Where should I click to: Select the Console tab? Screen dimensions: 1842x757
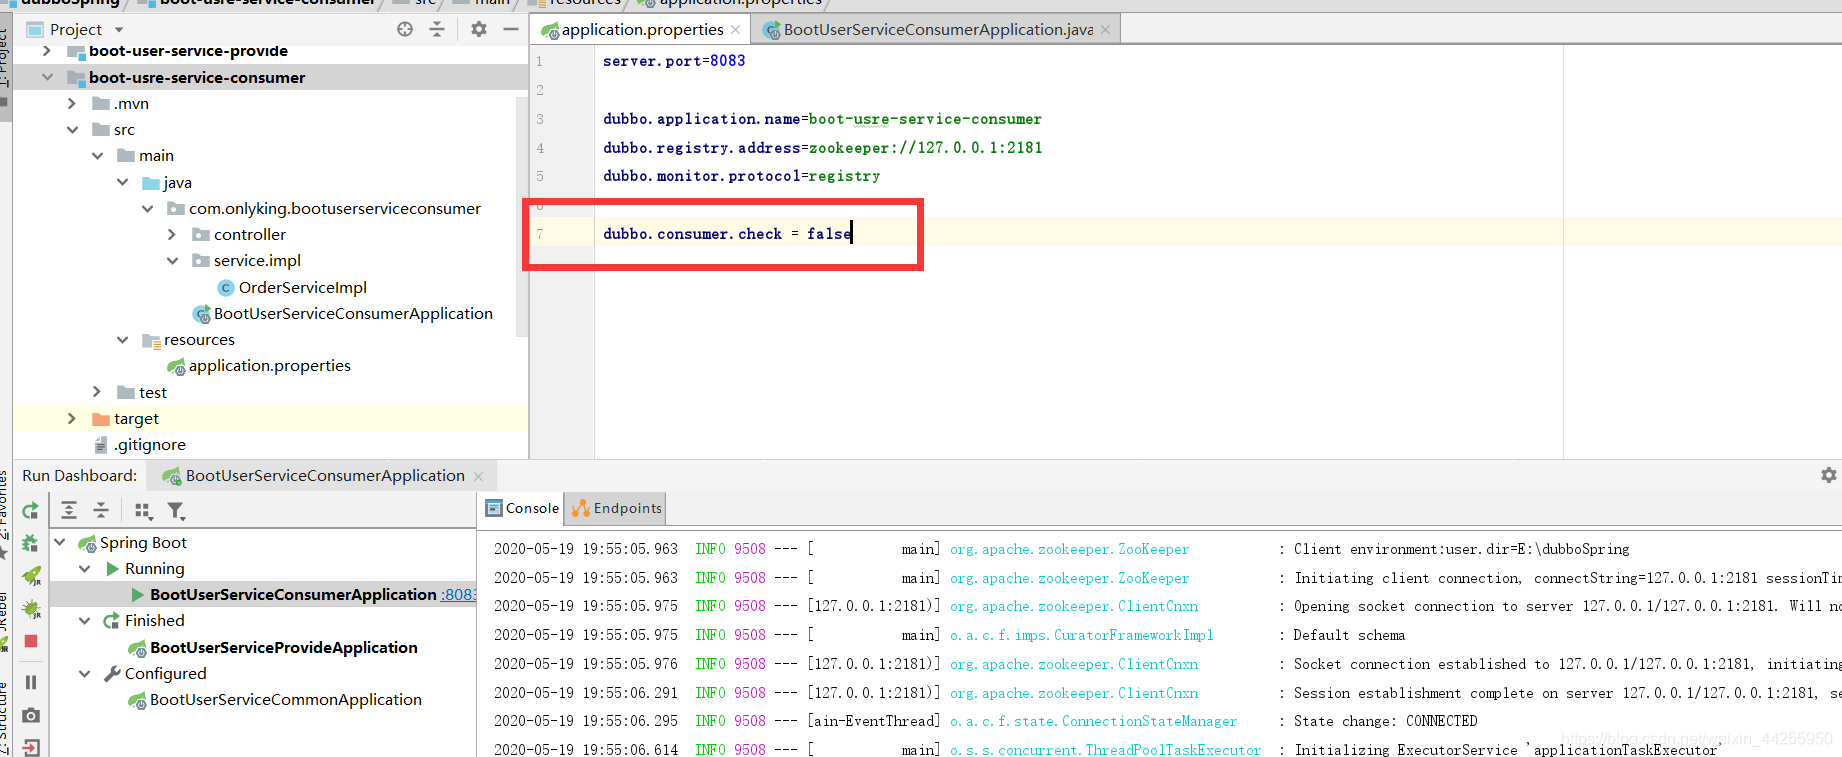522,508
